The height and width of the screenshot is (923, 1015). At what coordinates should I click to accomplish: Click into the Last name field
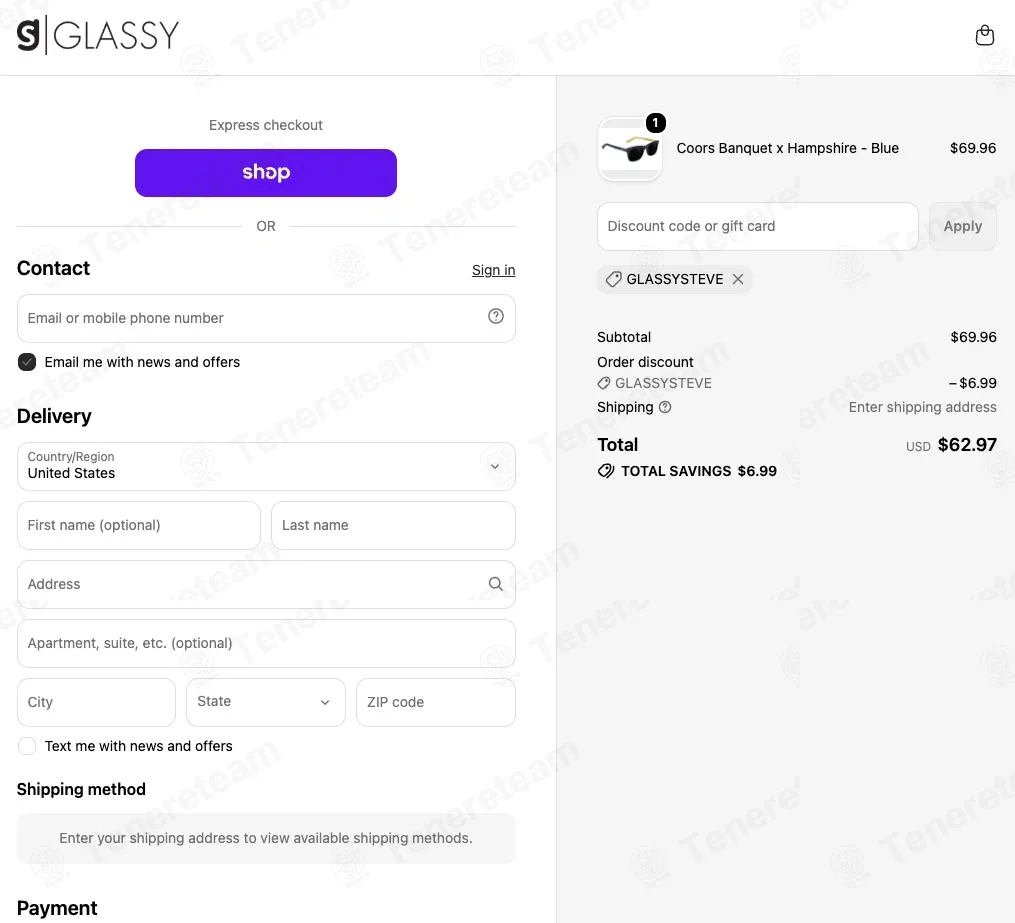393,526
